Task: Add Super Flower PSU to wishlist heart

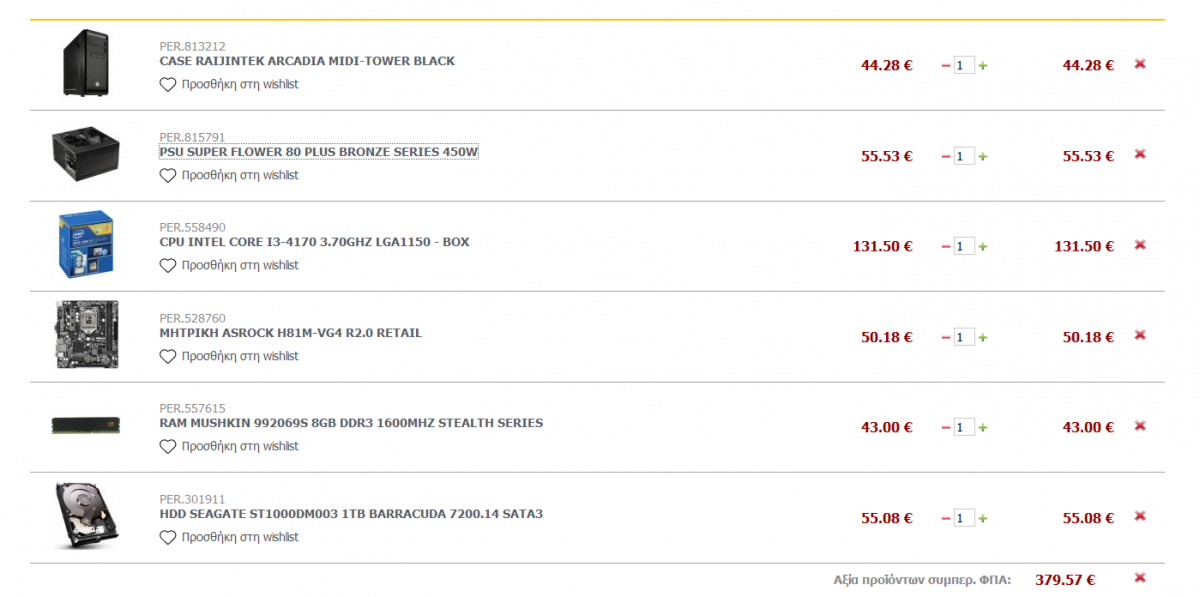Action: (x=168, y=176)
